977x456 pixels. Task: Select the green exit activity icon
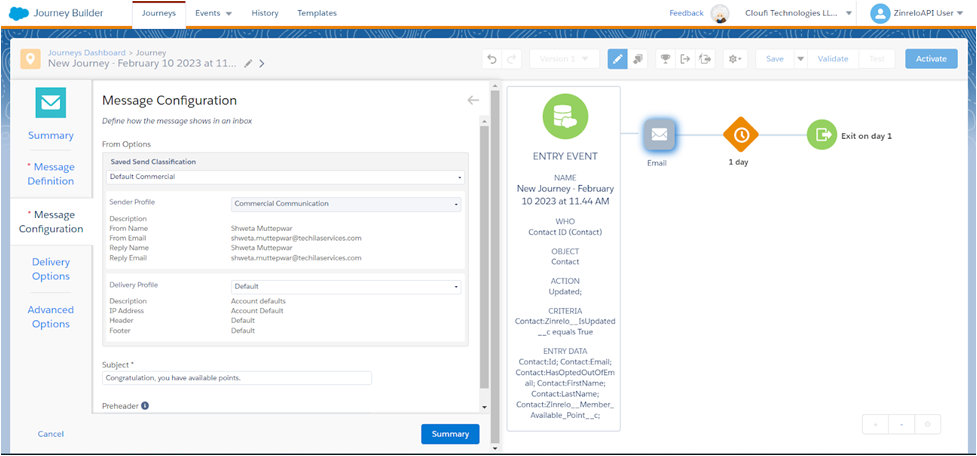click(822, 135)
